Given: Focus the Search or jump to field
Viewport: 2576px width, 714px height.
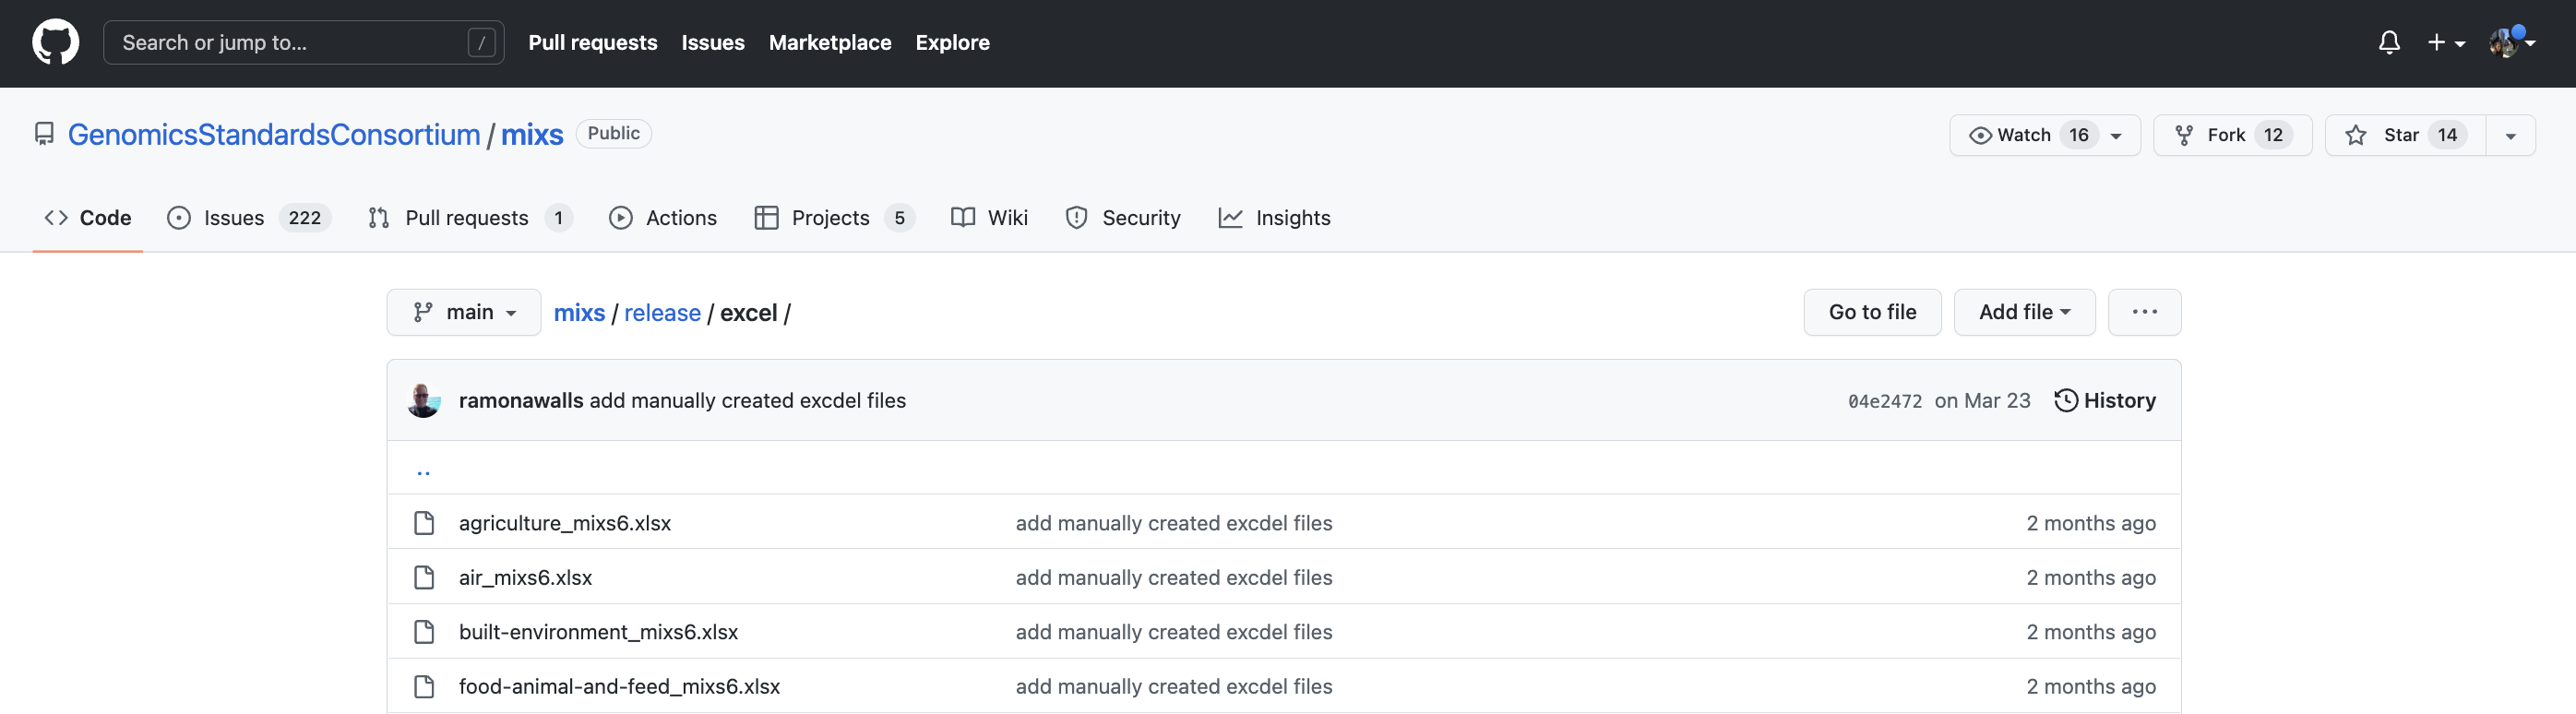Looking at the screenshot, I should click(x=303, y=42).
